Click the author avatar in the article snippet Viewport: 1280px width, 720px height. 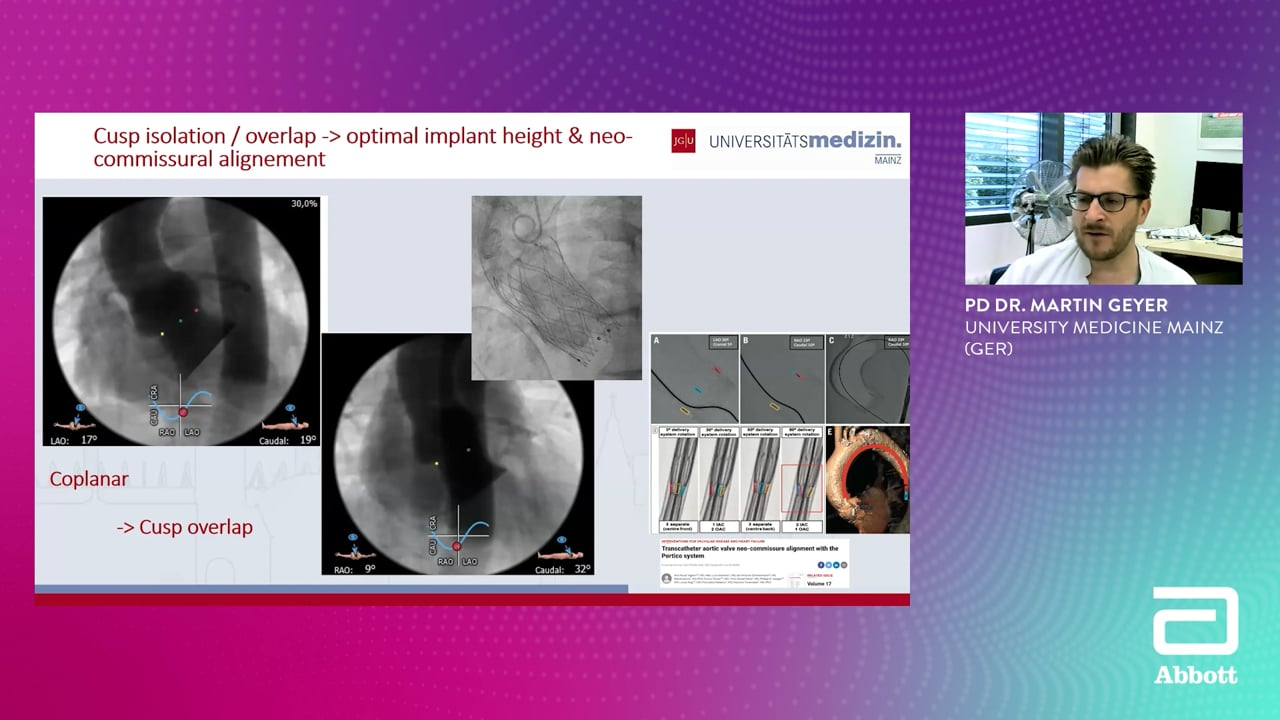[665, 578]
